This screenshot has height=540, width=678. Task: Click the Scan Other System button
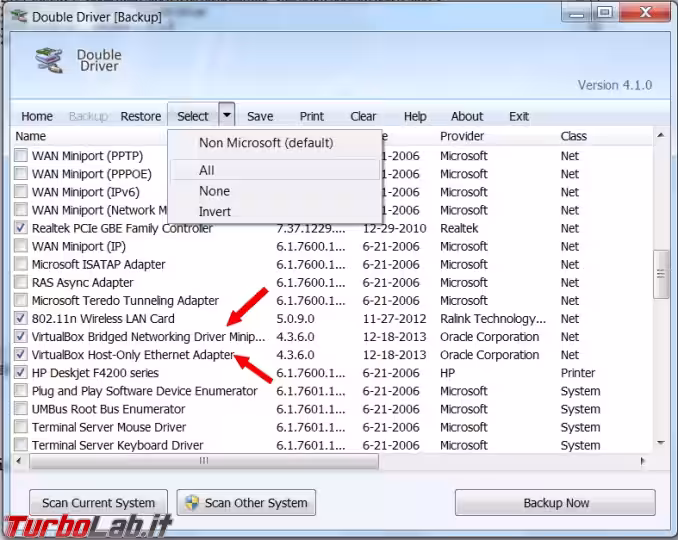[246, 503]
